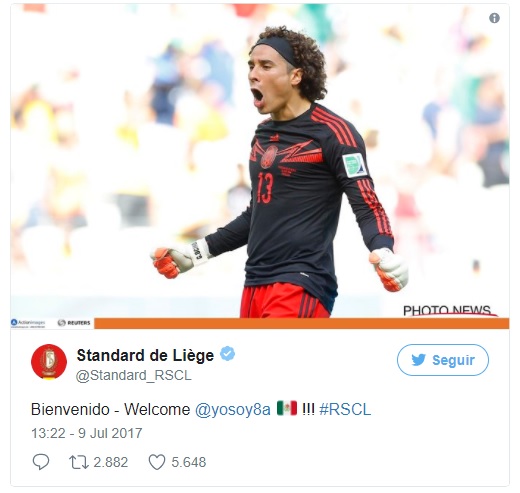Viewport: 520px width, 493px height.
Task: Click the info icon on tweet image
Action: 494,18
